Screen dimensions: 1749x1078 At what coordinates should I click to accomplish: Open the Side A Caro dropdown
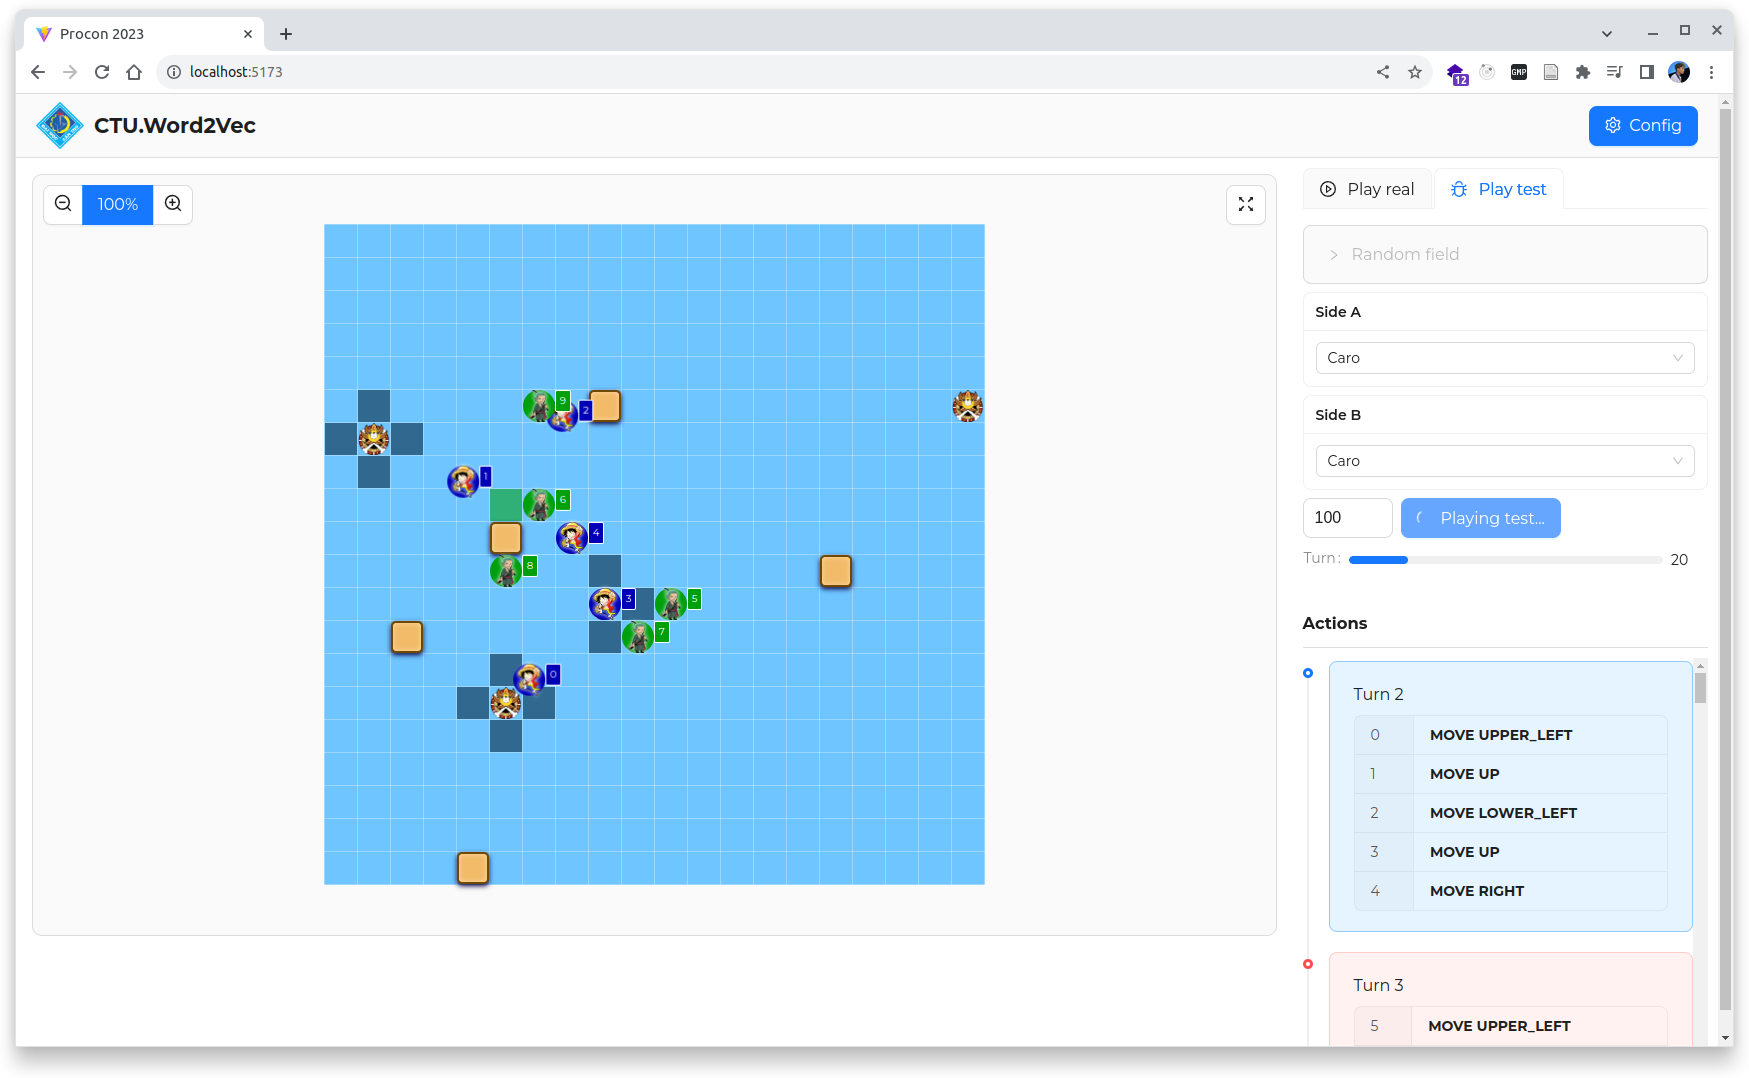[x=1505, y=358]
